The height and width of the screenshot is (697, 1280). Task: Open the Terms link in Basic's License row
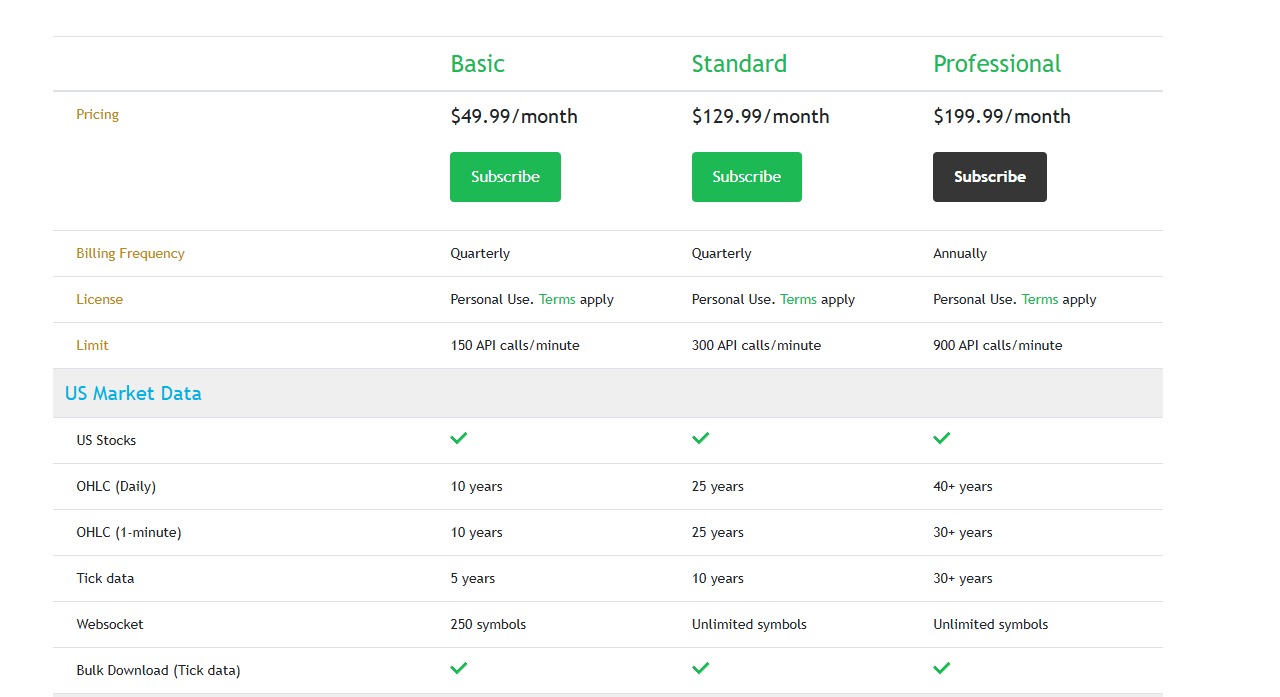[x=557, y=299]
